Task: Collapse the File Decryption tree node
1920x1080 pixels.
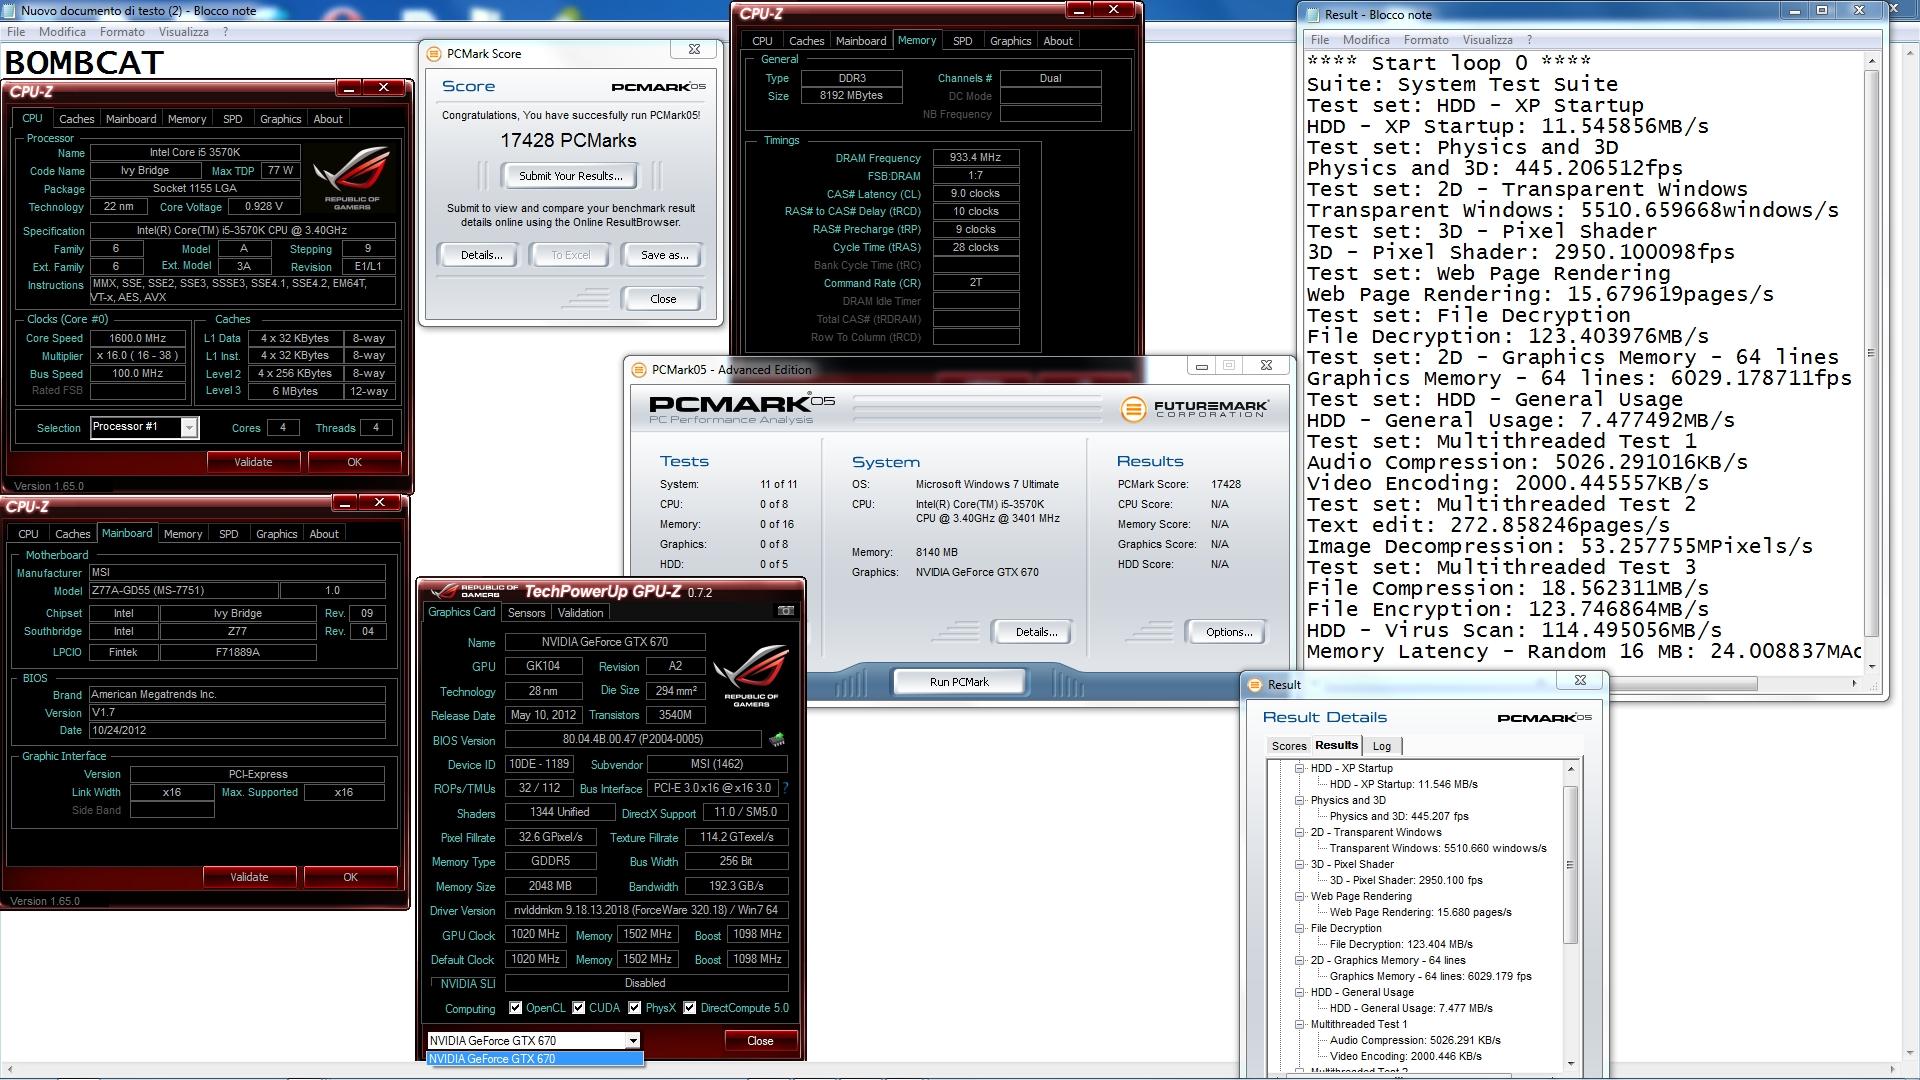Action: (1300, 928)
